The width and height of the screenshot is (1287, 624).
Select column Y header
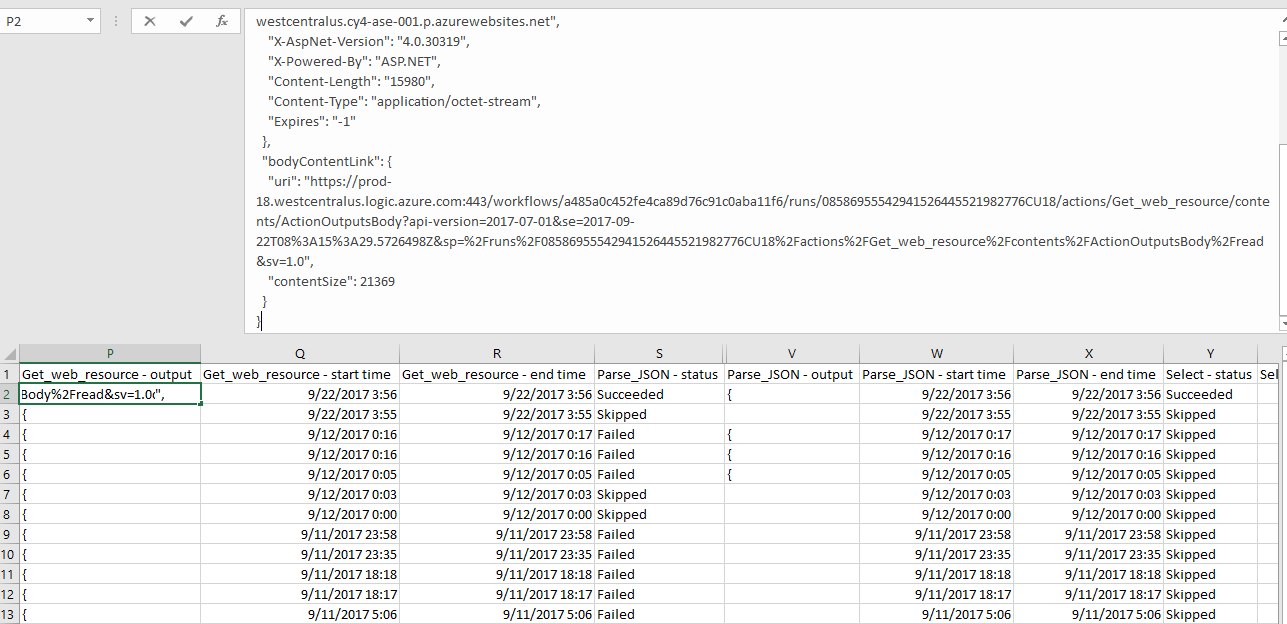pos(1210,354)
